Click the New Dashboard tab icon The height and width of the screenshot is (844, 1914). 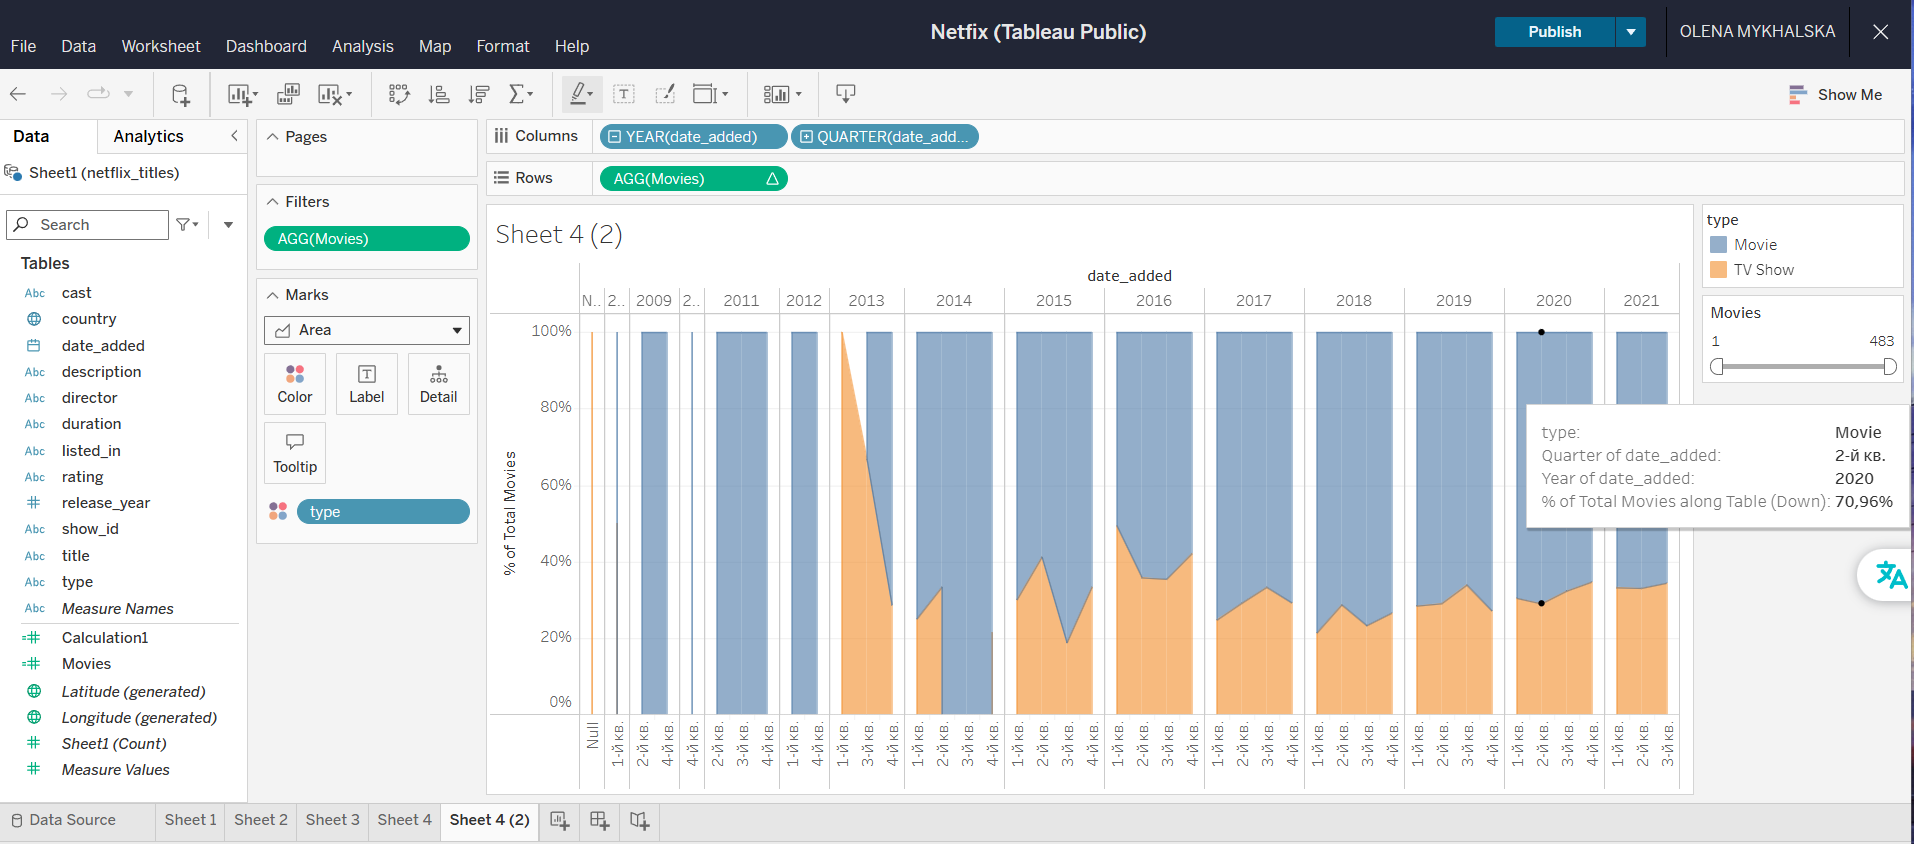(599, 821)
